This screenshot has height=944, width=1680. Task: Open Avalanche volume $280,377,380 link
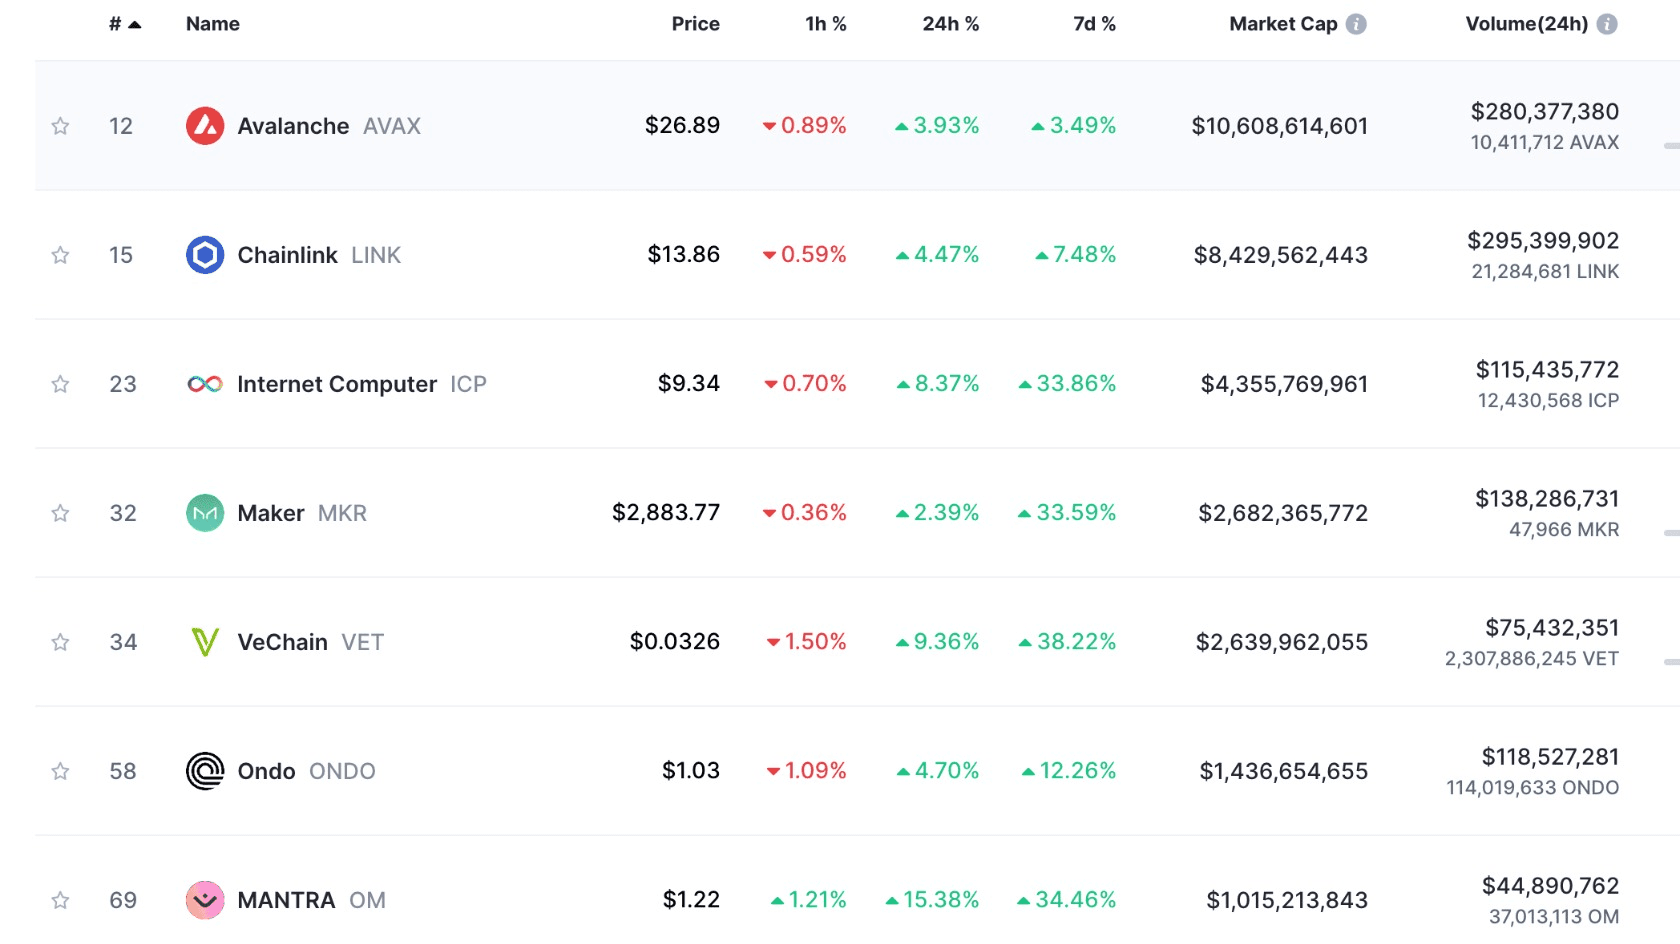point(1545,112)
